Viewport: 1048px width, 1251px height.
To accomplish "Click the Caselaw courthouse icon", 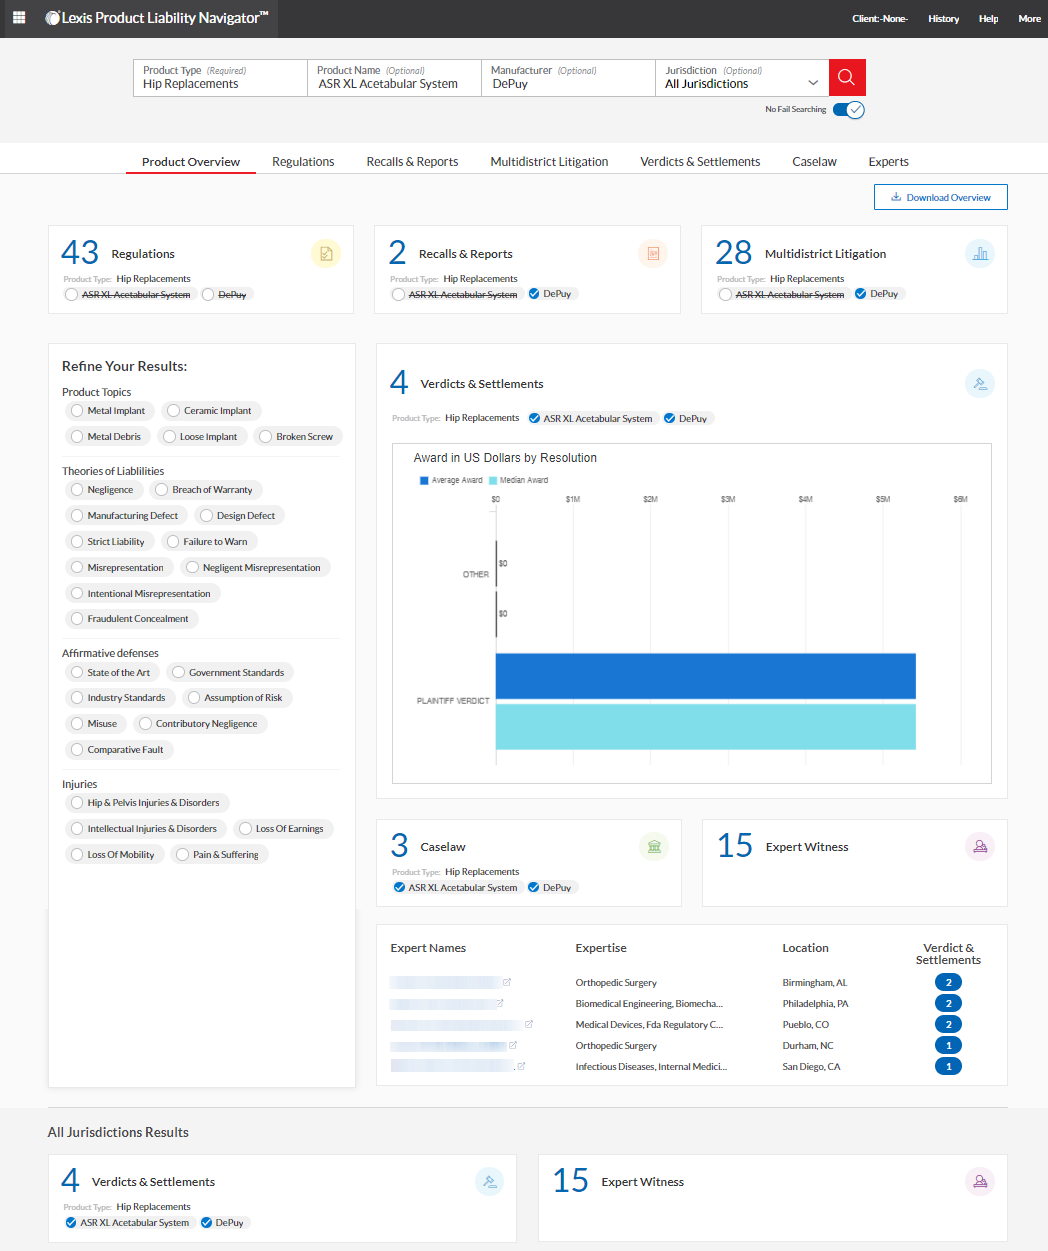I will (x=654, y=847).
